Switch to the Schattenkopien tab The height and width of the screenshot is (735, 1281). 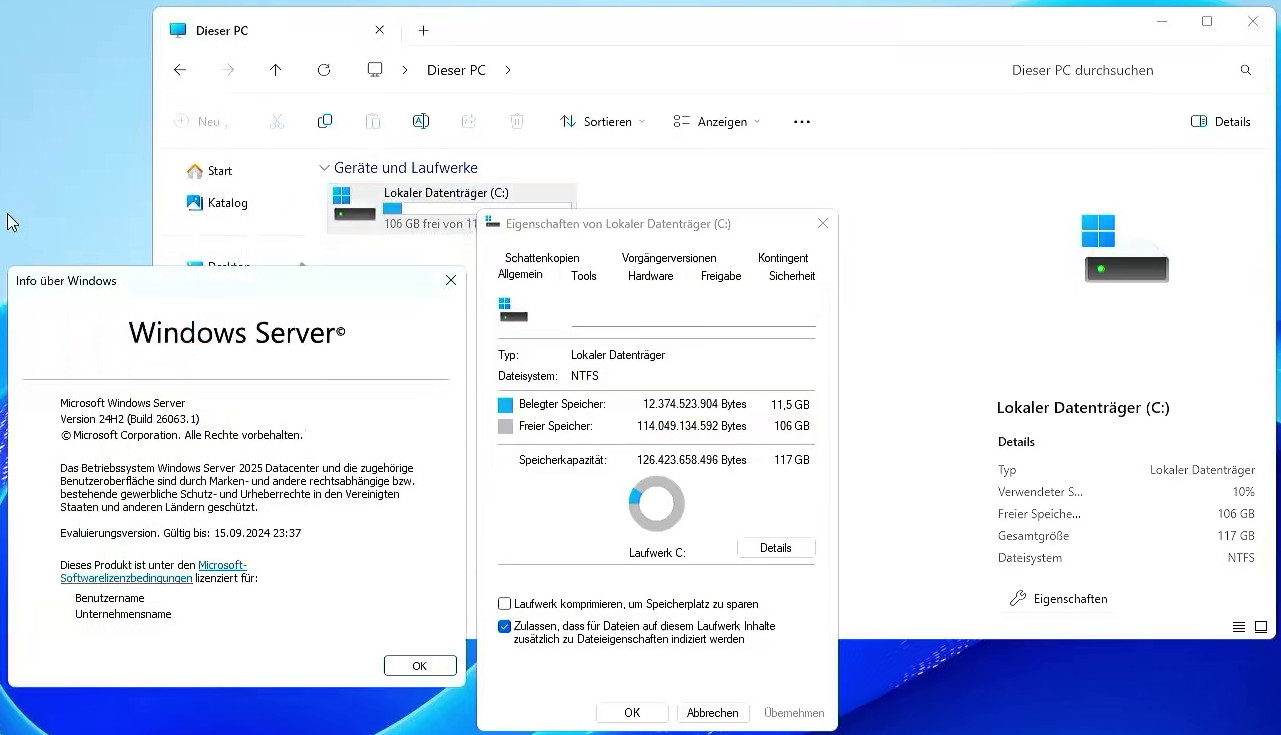[542, 258]
